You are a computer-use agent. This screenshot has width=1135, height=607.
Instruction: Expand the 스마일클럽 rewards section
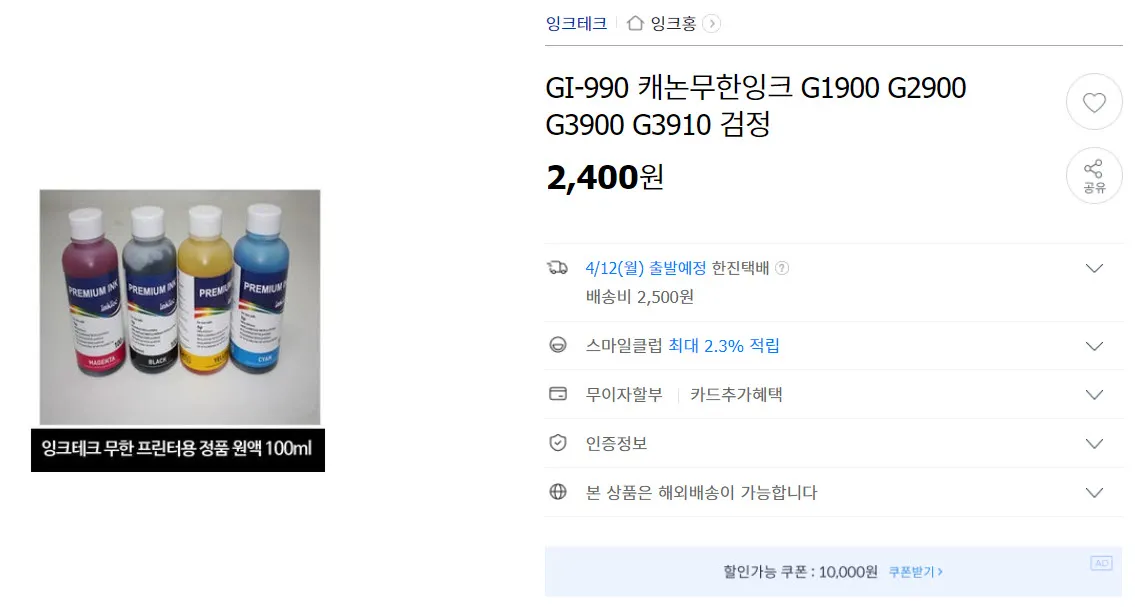click(1094, 345)
